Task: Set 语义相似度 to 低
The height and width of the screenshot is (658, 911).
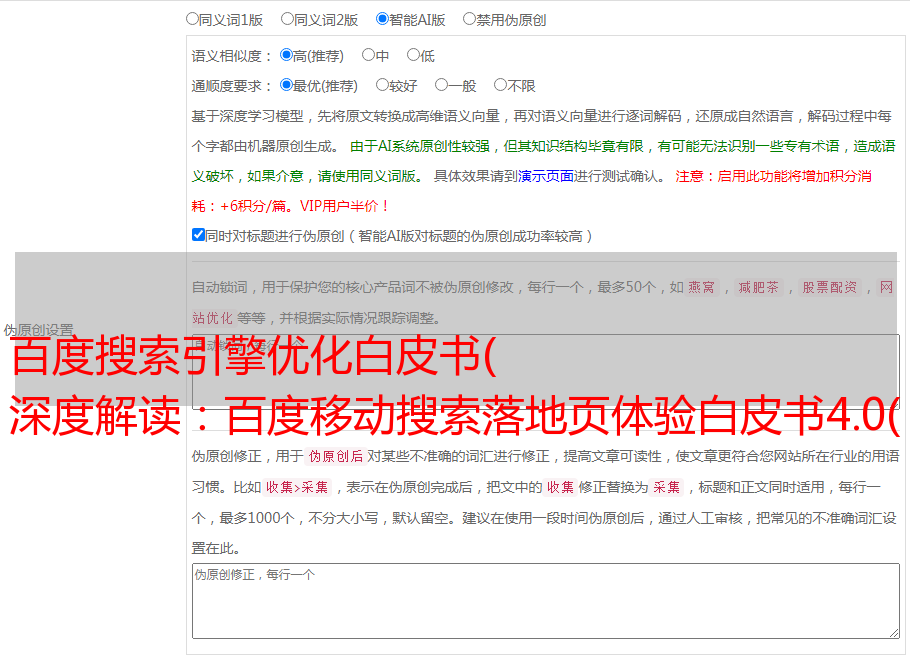Action: (x=413, y=55)
